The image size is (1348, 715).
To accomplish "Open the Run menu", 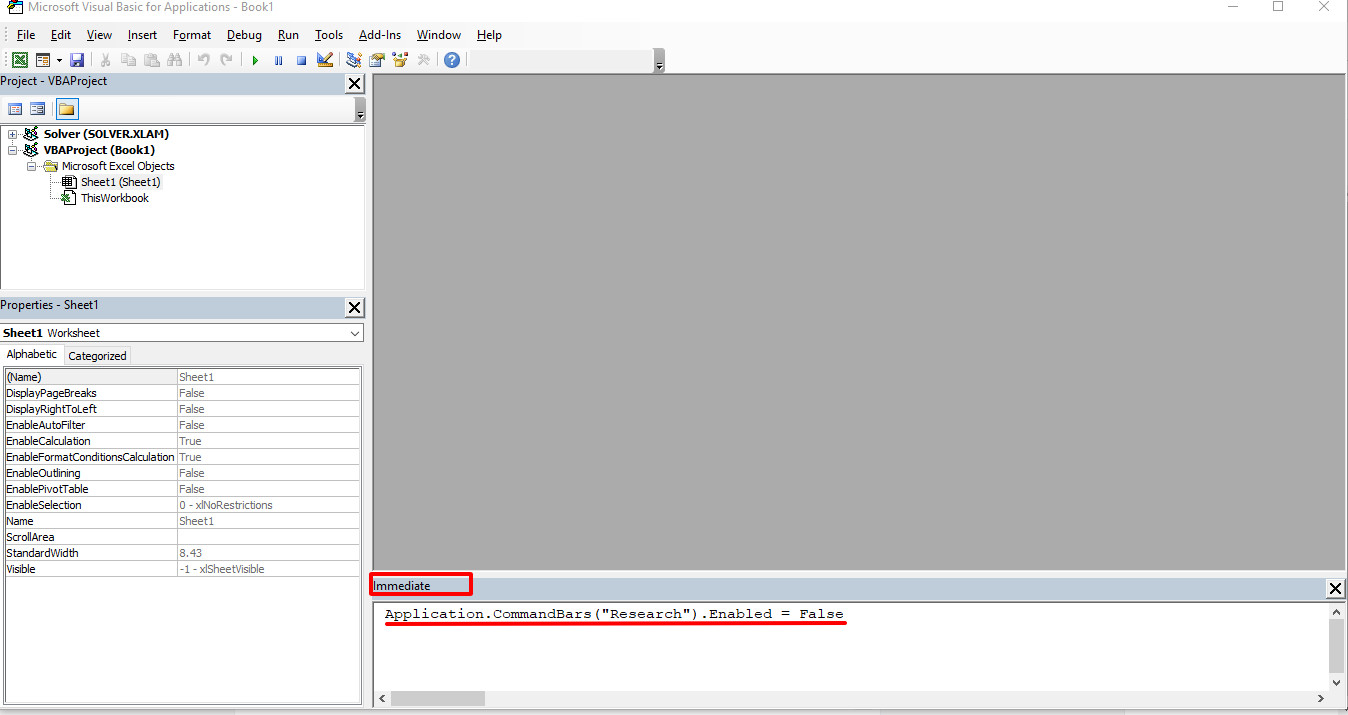I will [x=288, y=35].
